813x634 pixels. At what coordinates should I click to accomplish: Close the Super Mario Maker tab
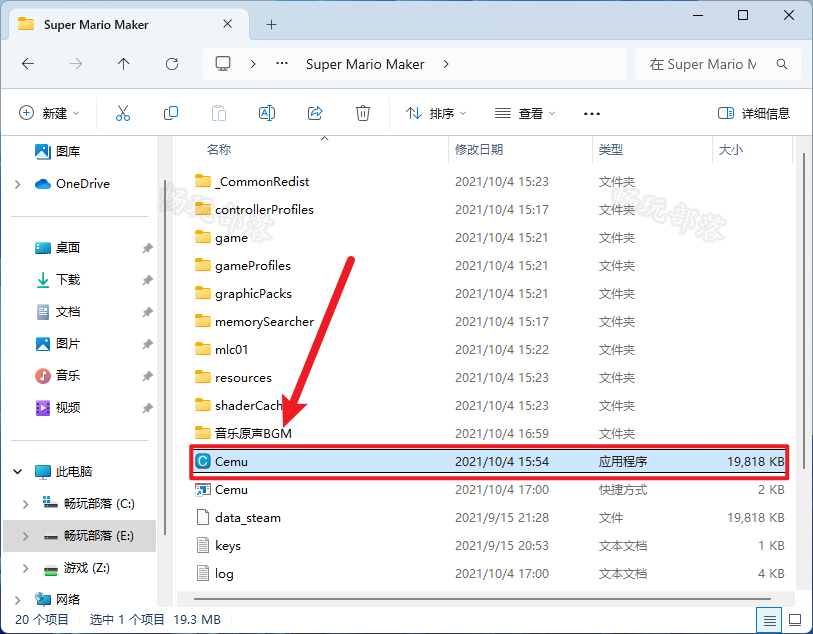[227, 24]
